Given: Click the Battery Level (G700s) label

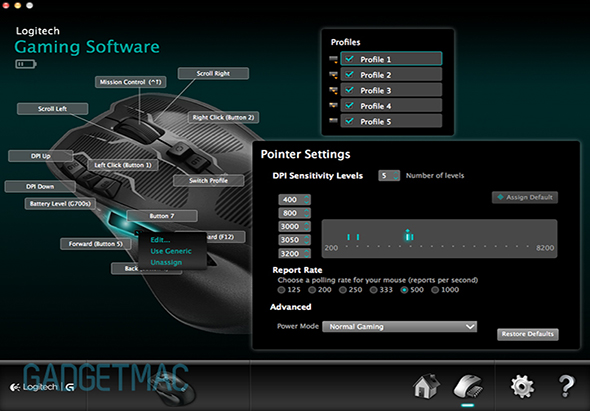Looking at the screenshot, I should pos(60,204).
